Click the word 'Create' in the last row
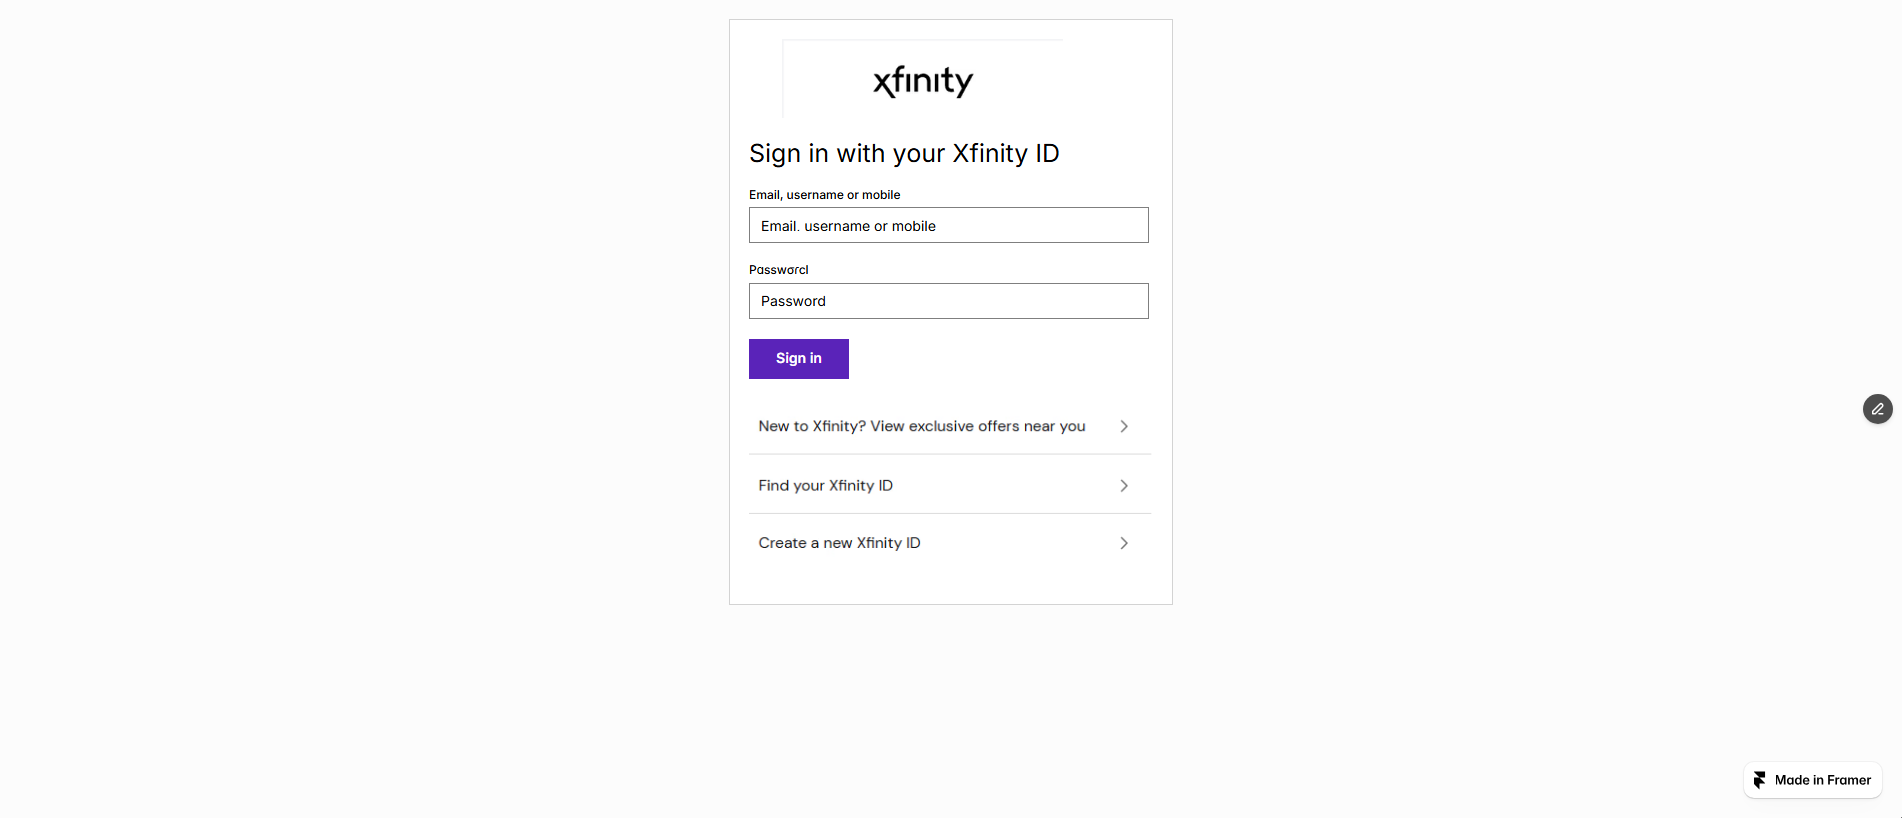1902x818 pixels. click(782, 543)
